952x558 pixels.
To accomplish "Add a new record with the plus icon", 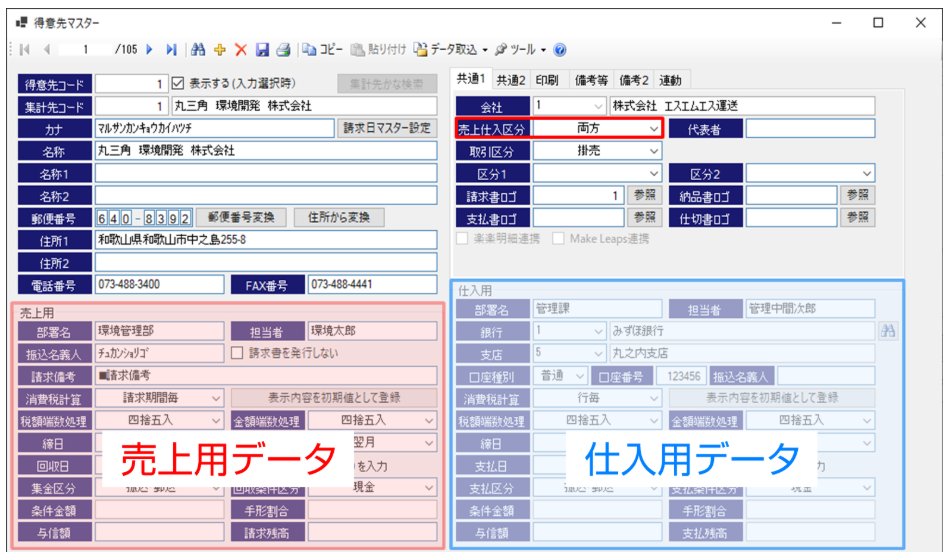I will [x=220, y=50].
